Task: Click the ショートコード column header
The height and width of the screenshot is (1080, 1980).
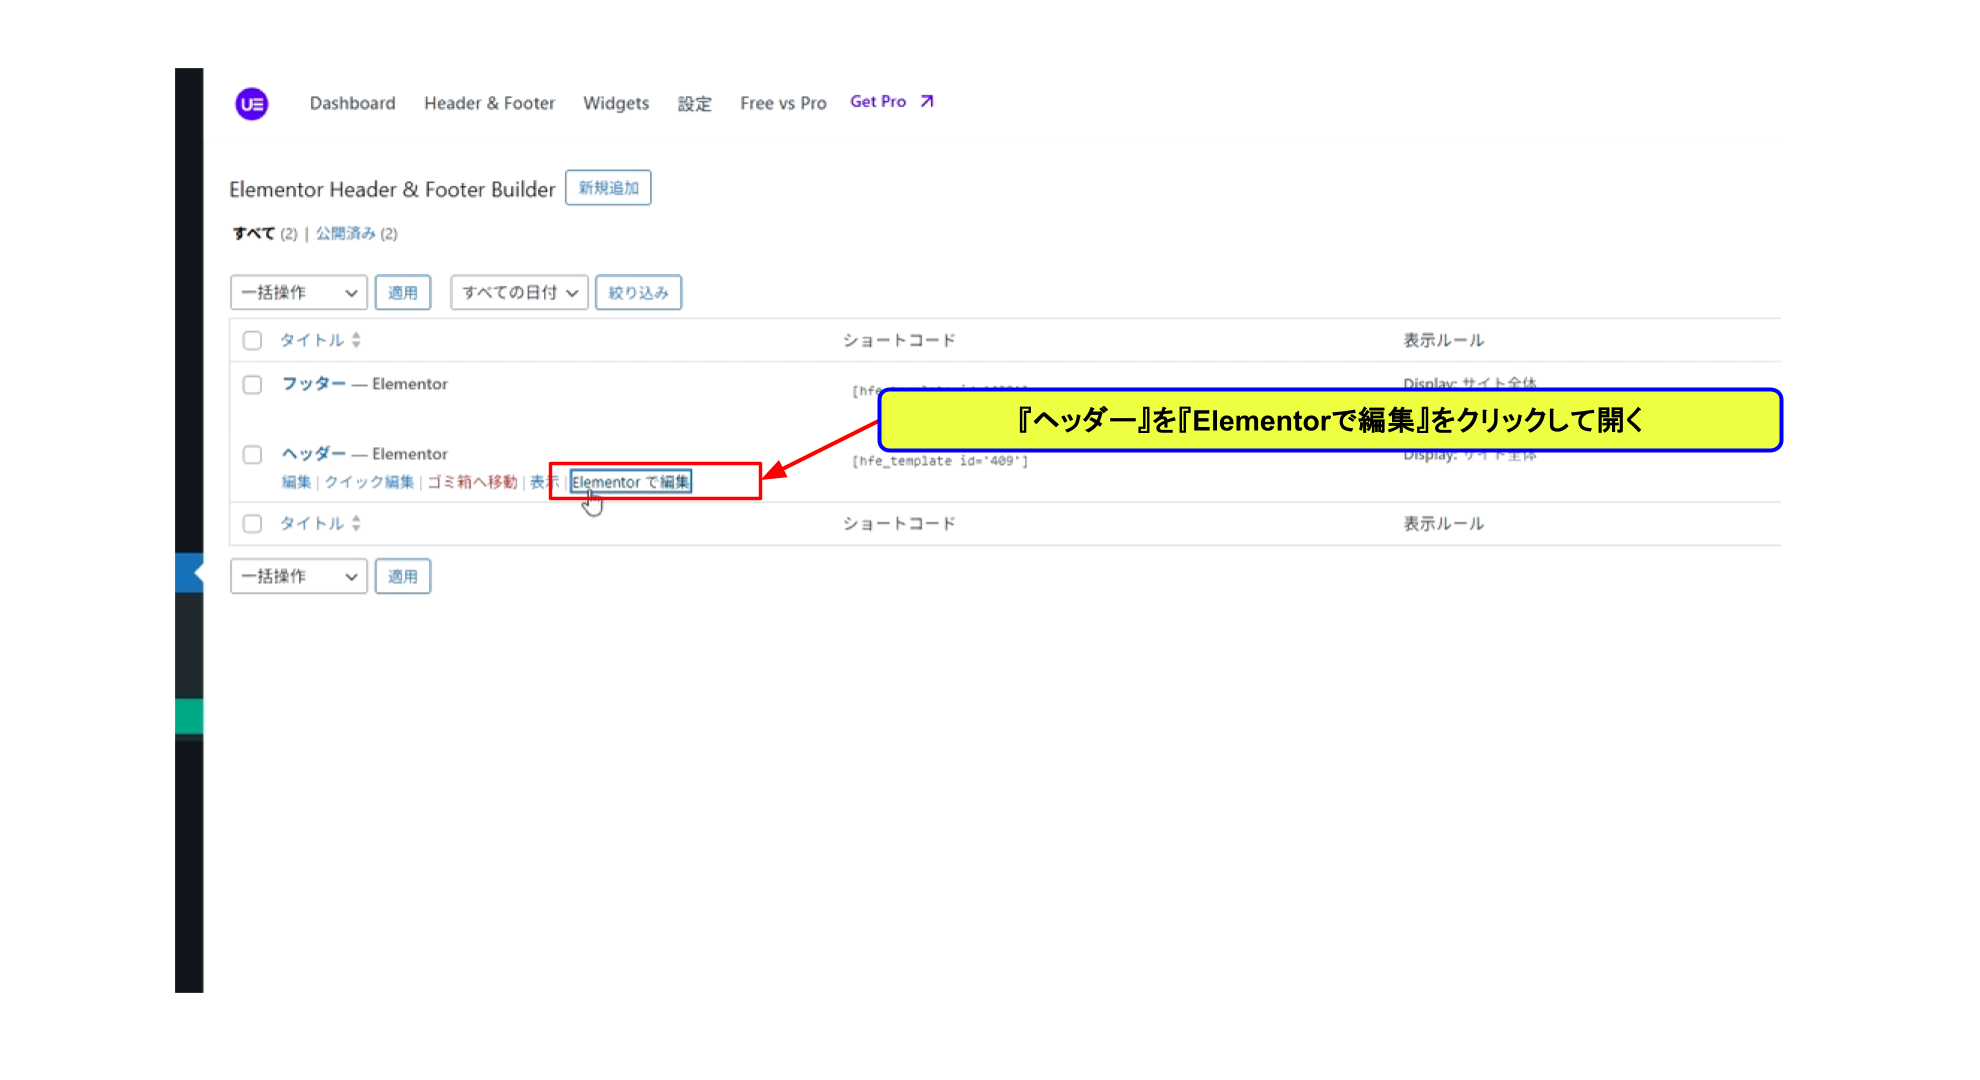Action: coord(899,340)
